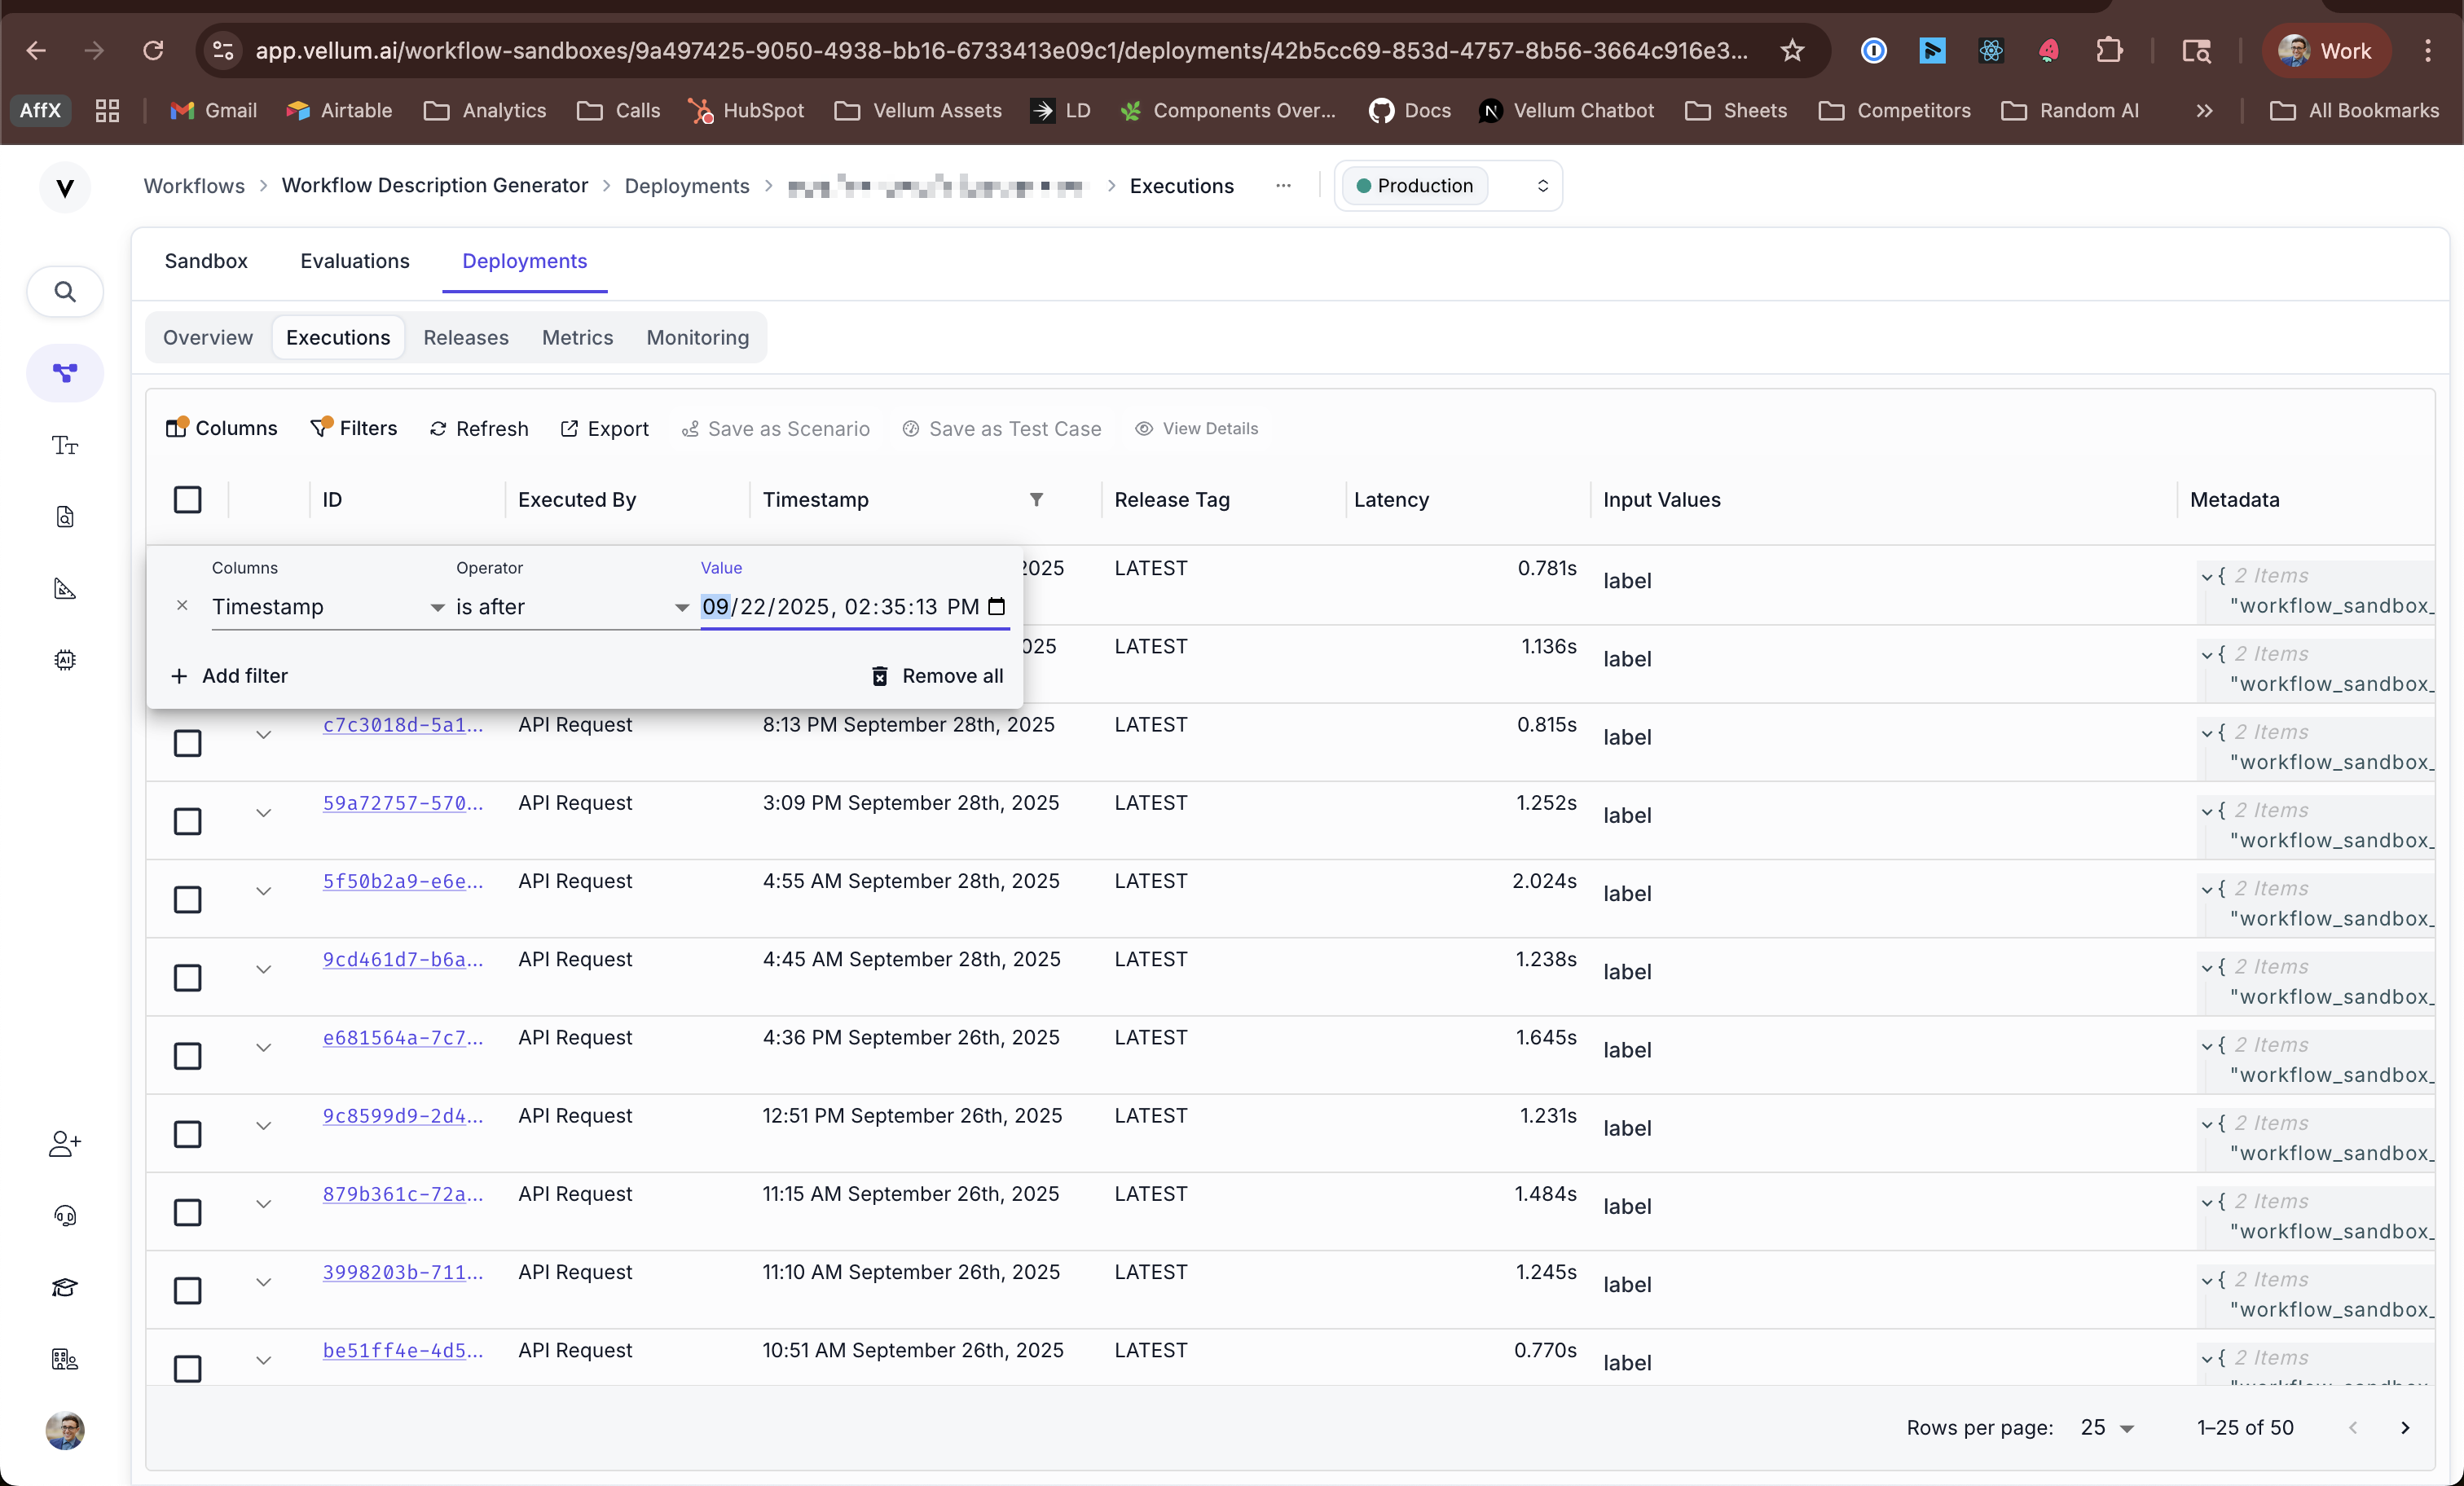The image size is (2464, 1486).
Task: Go to next page of results
Action: [x=2405, y=1427]
